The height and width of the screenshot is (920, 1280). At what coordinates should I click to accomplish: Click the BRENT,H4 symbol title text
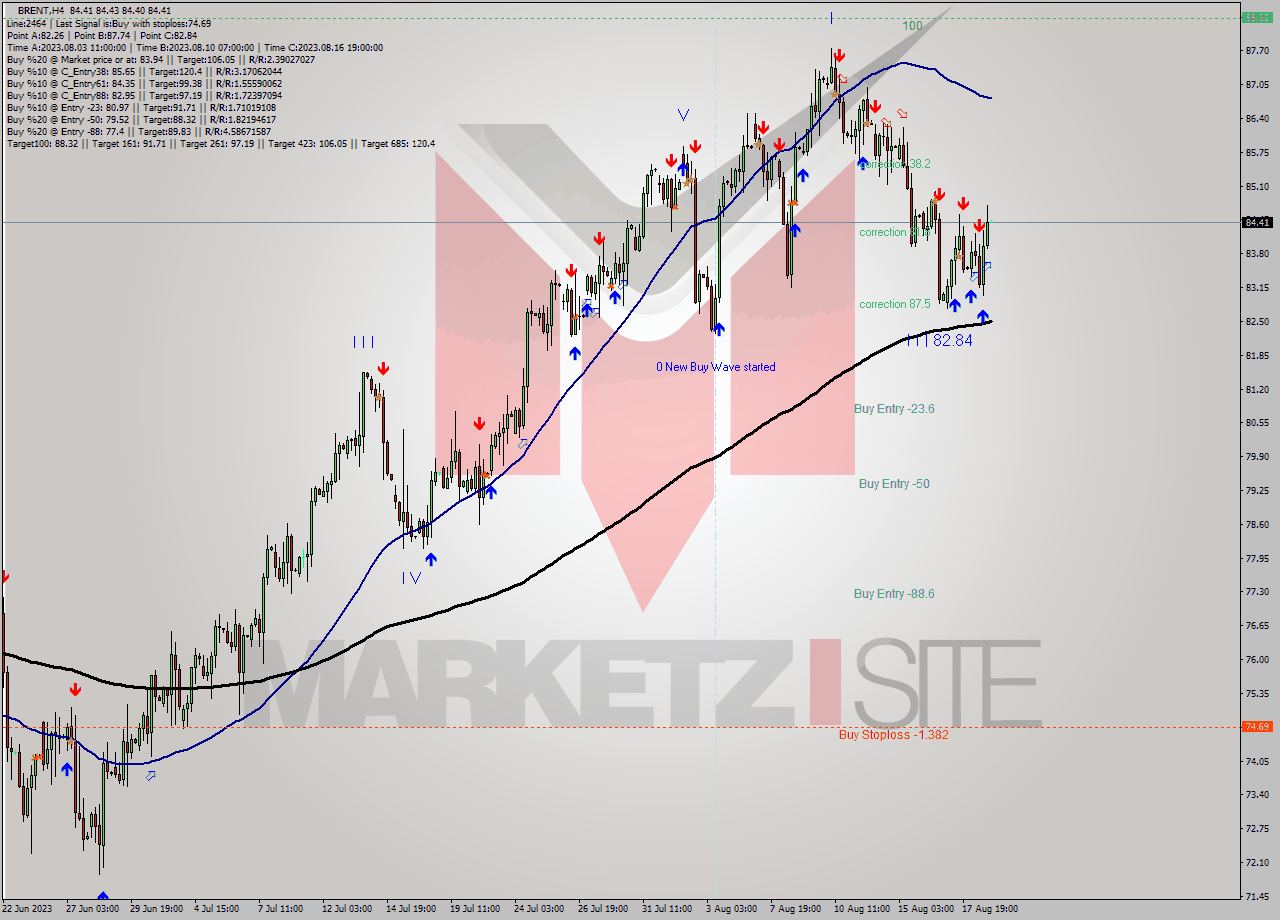pos(41,10)
